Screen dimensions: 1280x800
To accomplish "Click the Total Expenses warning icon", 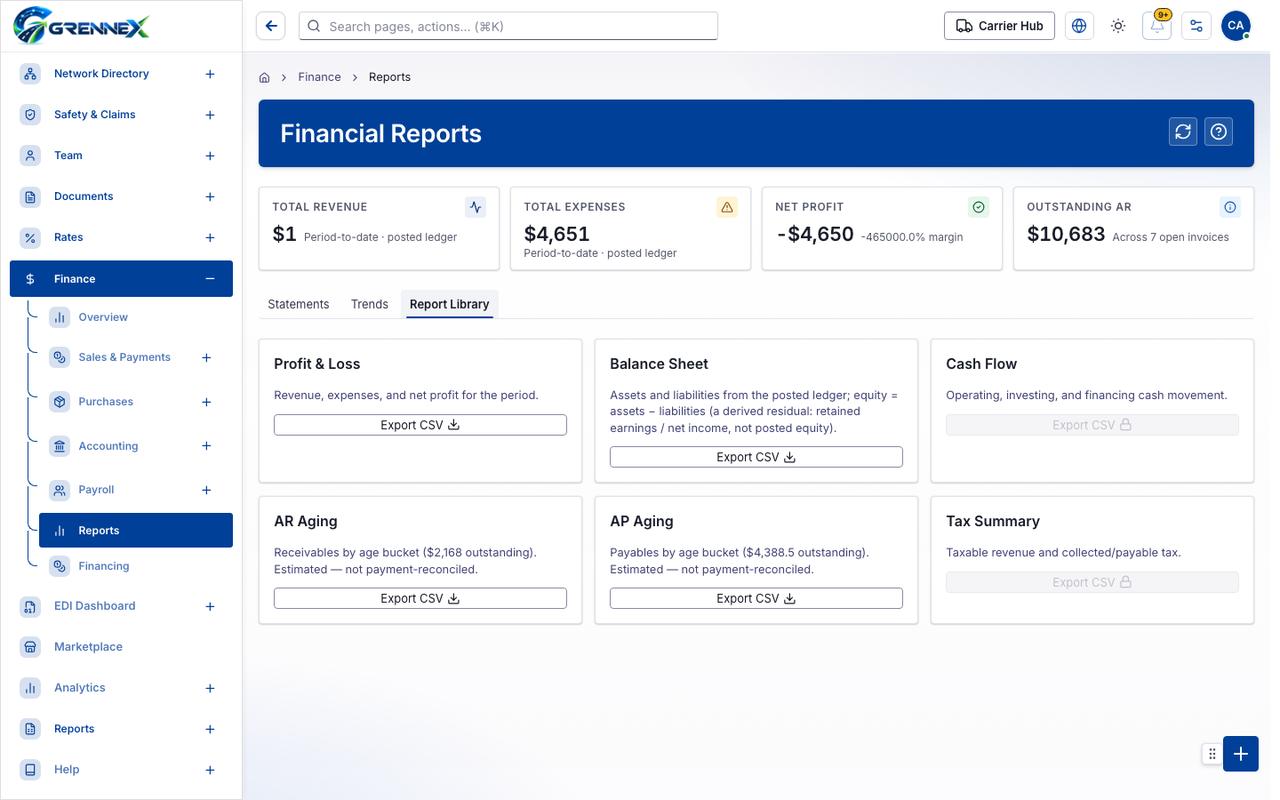I will coord(727,207).
